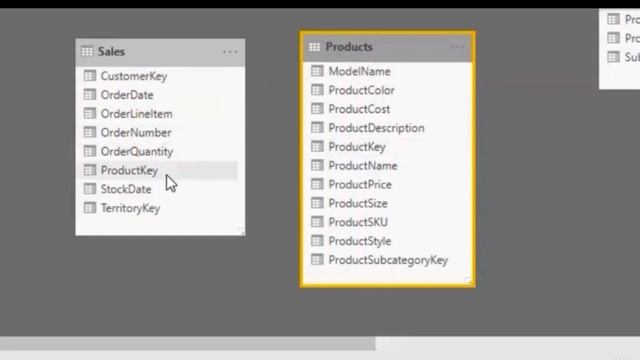Viewport: 640px width, 360px height.
Task: Click the icon beside ProductColor field
Action: 317,90
